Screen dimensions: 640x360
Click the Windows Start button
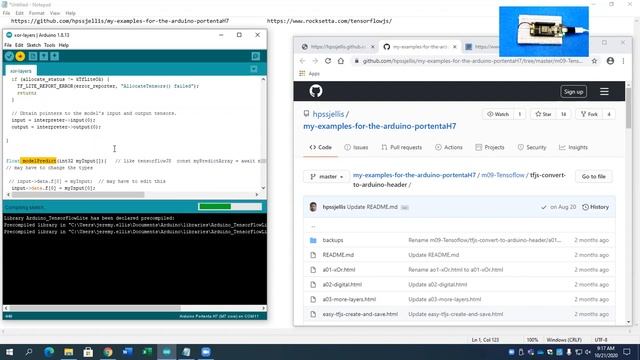tap(9, 352)
